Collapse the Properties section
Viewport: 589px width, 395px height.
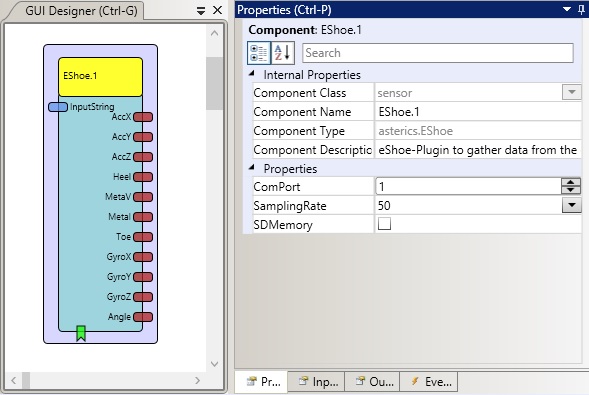[252, 167]
